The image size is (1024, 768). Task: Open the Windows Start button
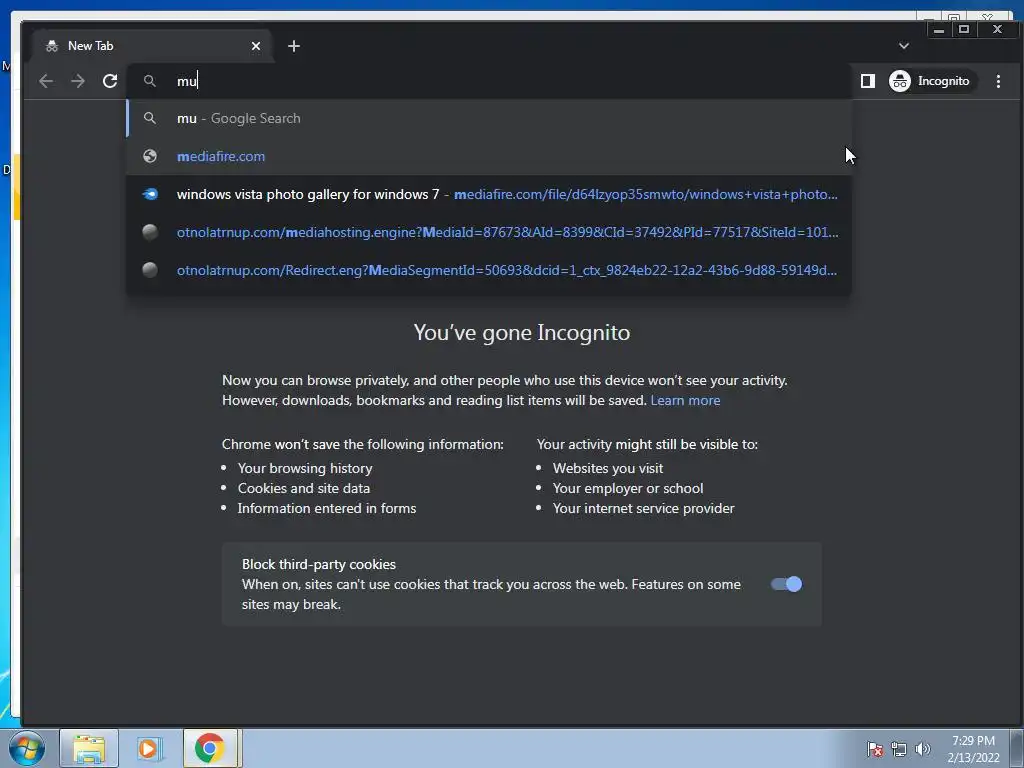click(x=27, y=748)
